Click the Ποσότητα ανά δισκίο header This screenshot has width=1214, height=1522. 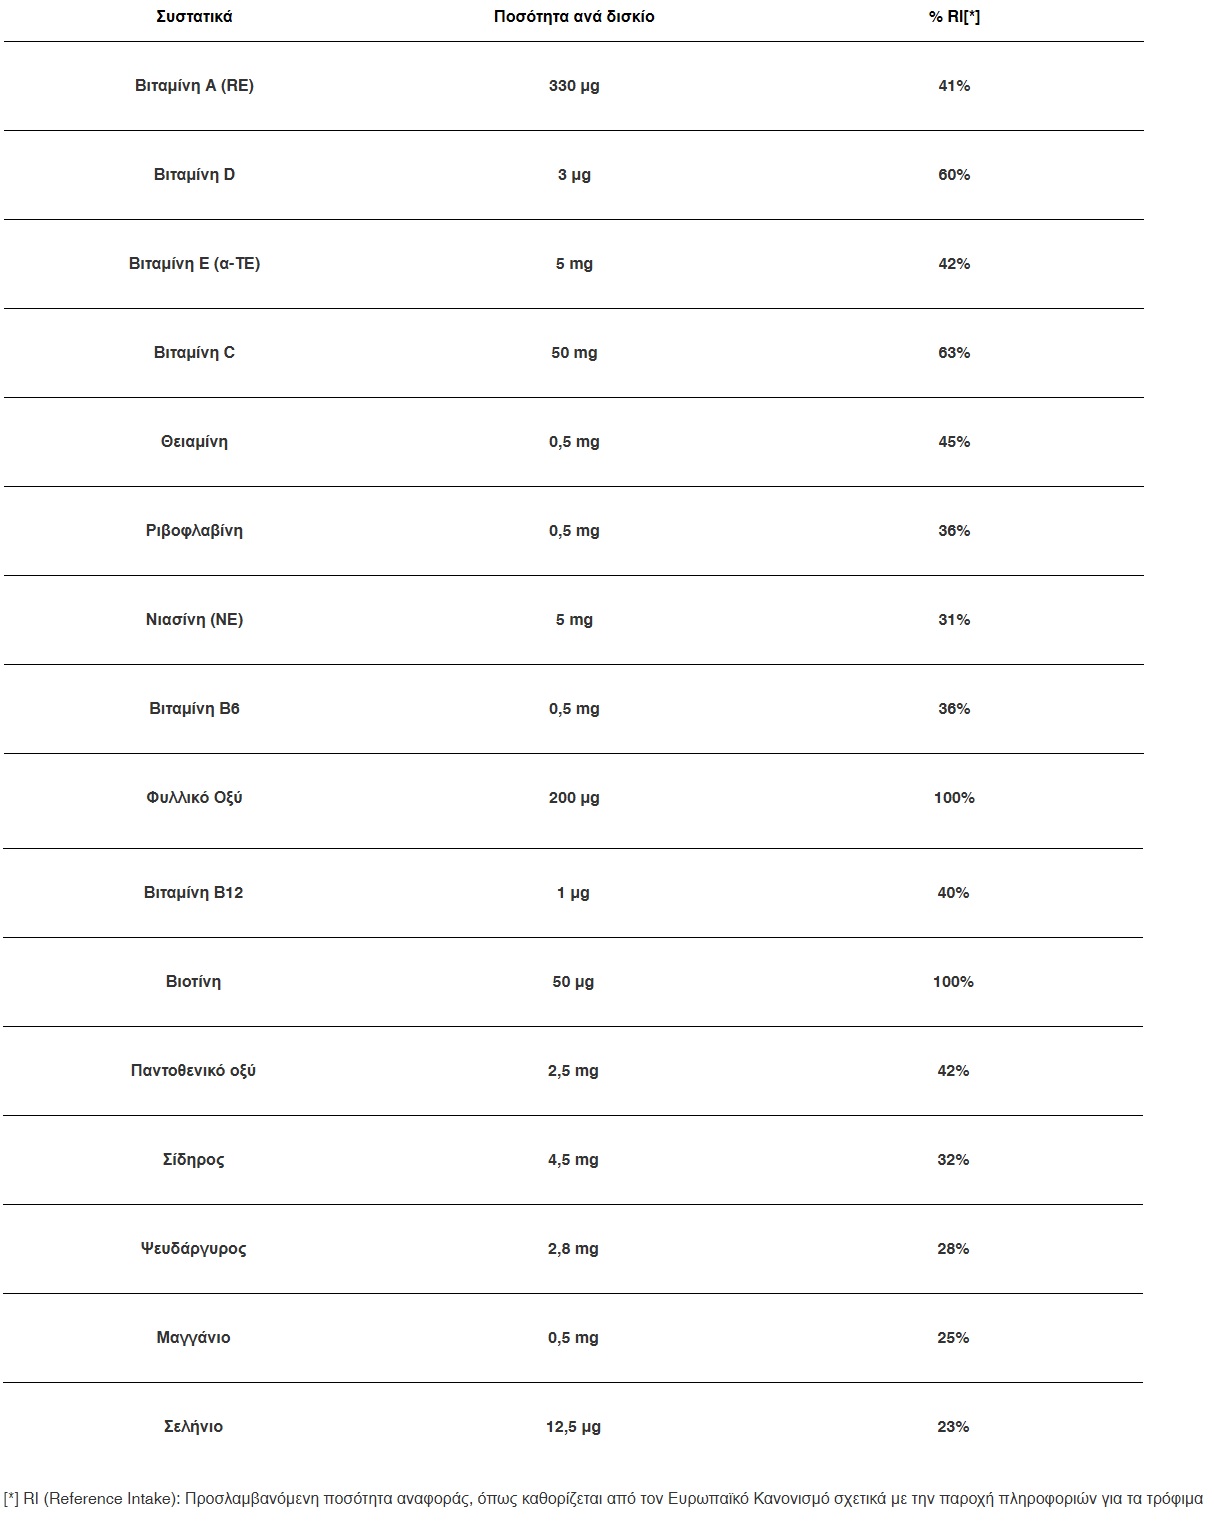pyautogui.click(x=574, y=17)
